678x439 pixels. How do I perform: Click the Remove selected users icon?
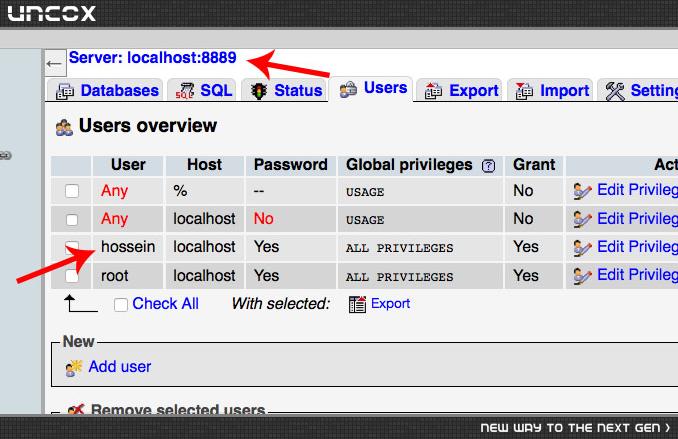(x=76, y=409)
